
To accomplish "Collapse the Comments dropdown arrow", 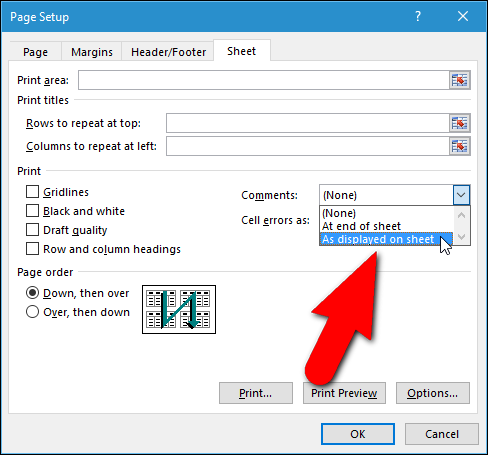I will click(461, 195).
